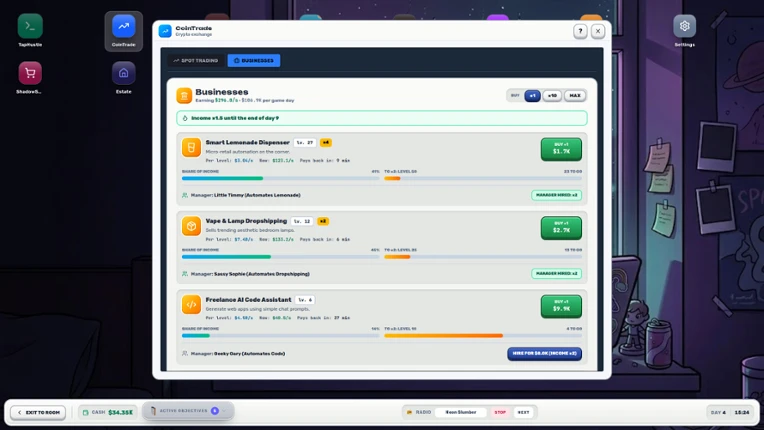The image size is (764, 430).
Task: Click the manager icon next to Sassy Sophie
Action: [x=185, y=274]
